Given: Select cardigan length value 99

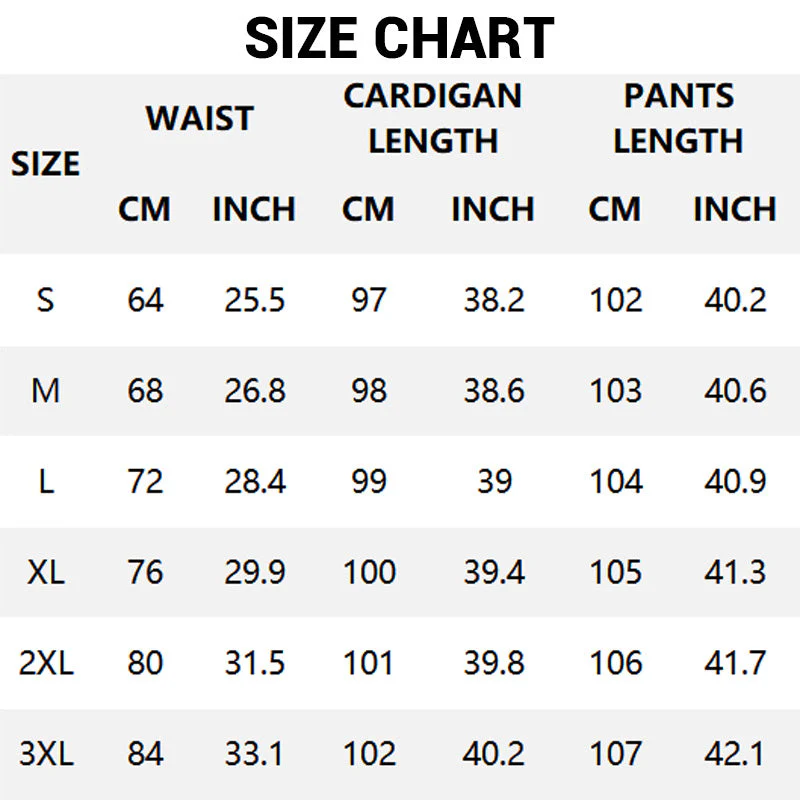Looking at the screenshot, I should [369, 482].
